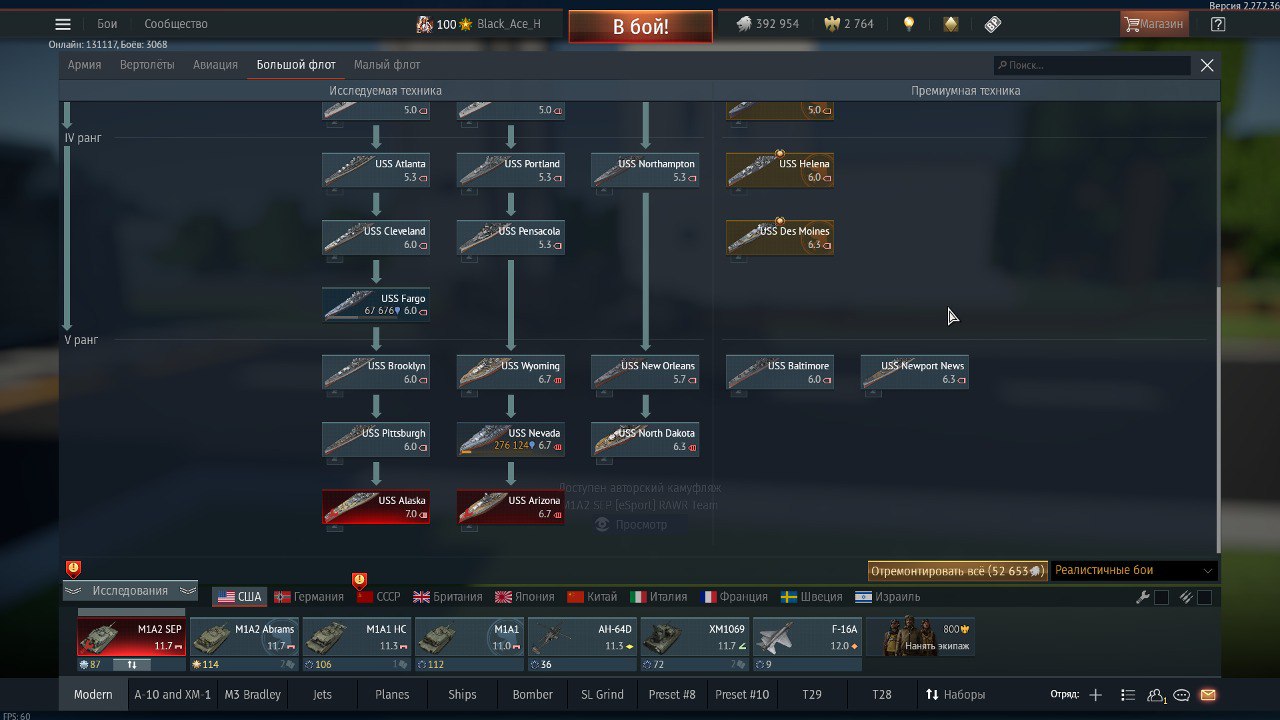This screenshot has height=720, width=1280.
Task: Select USS Northampton ship card
Action: (x=645, y=170)
